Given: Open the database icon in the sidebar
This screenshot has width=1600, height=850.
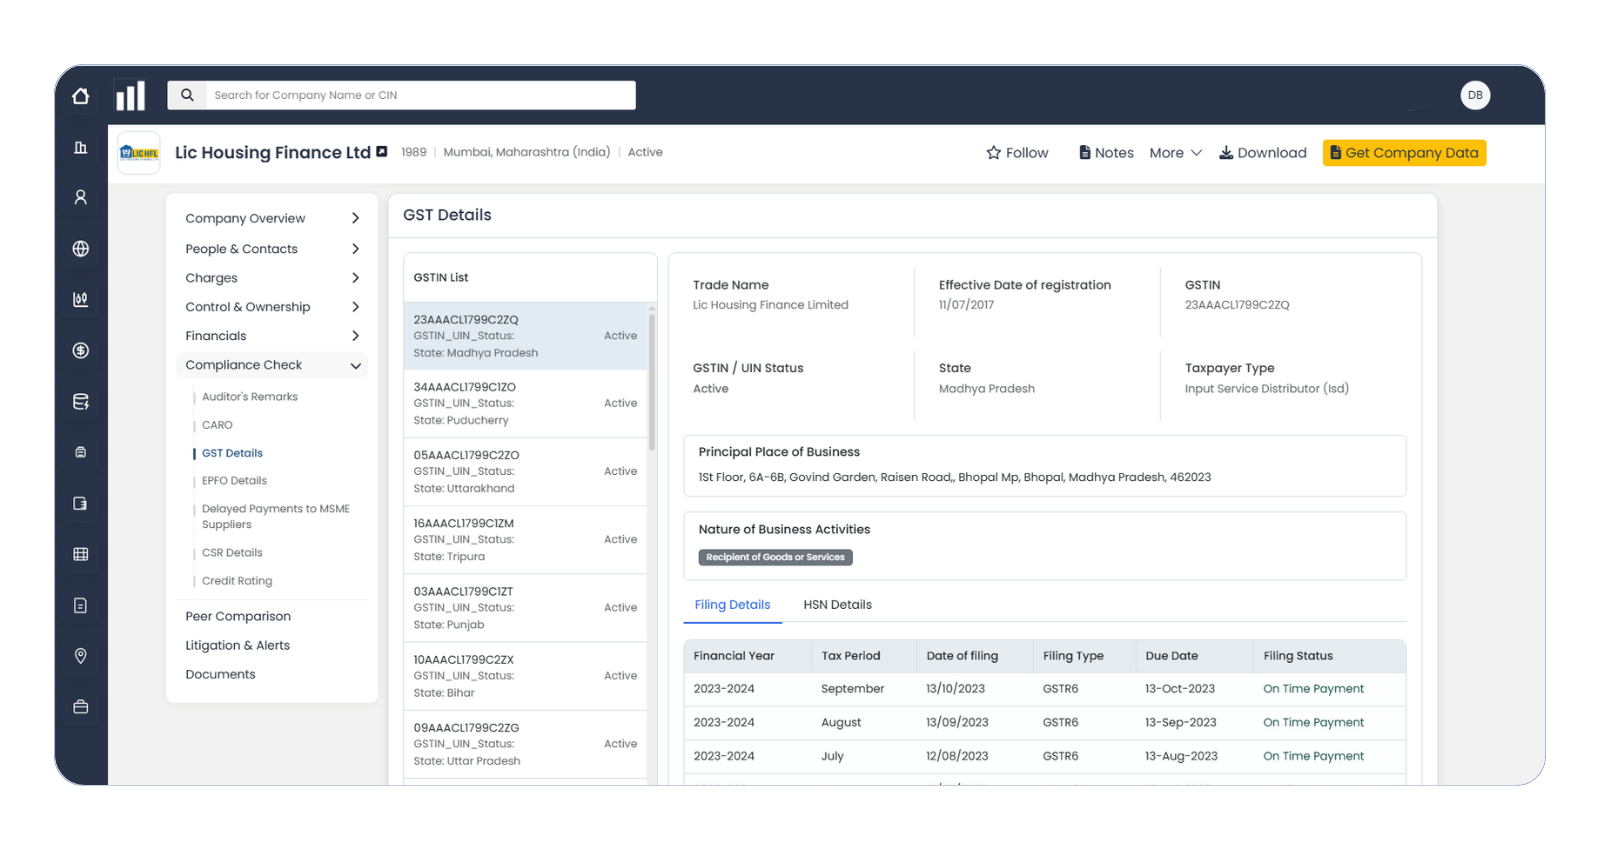Looking at the screenshot, I should point(81,402).
